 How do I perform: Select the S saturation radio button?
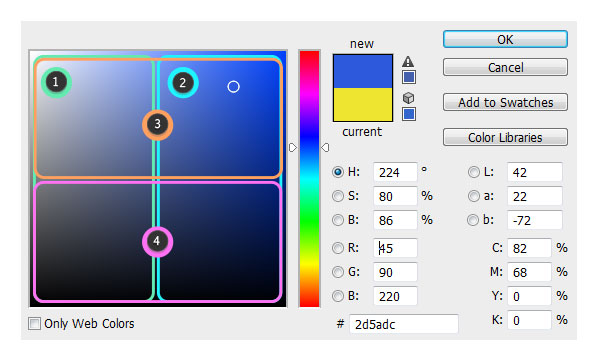338,196
